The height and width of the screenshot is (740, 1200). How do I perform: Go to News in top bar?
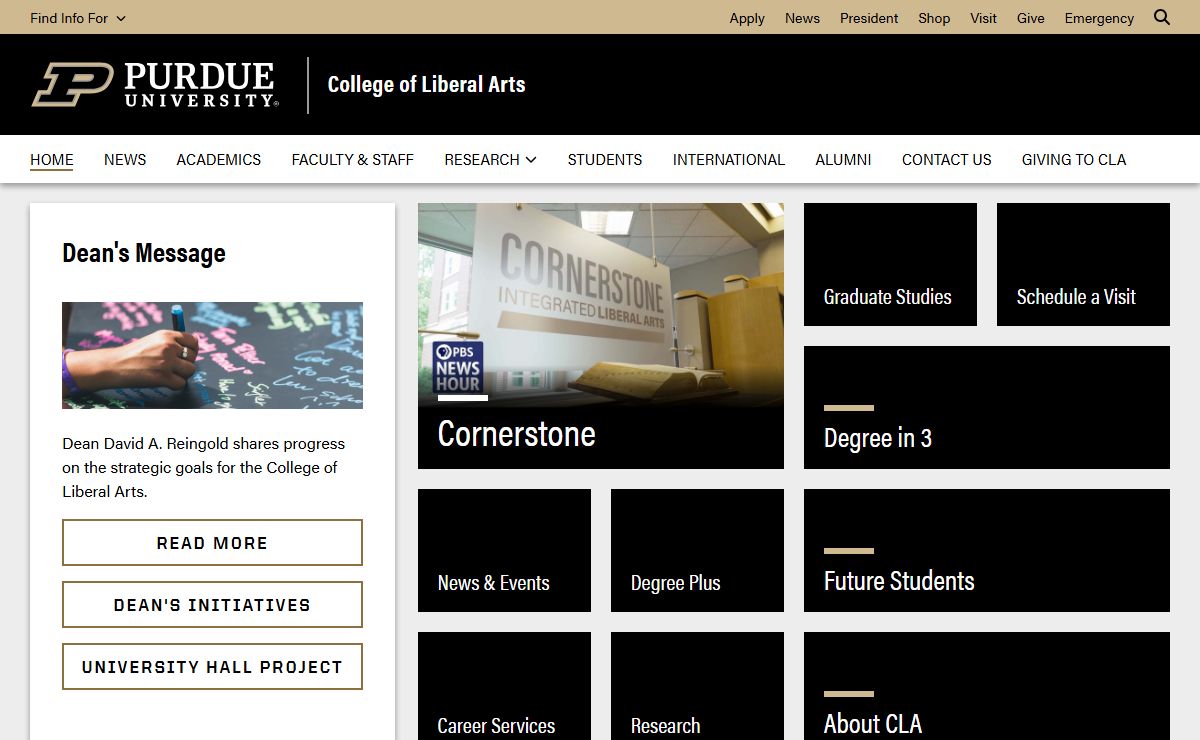tap(802, 18)
